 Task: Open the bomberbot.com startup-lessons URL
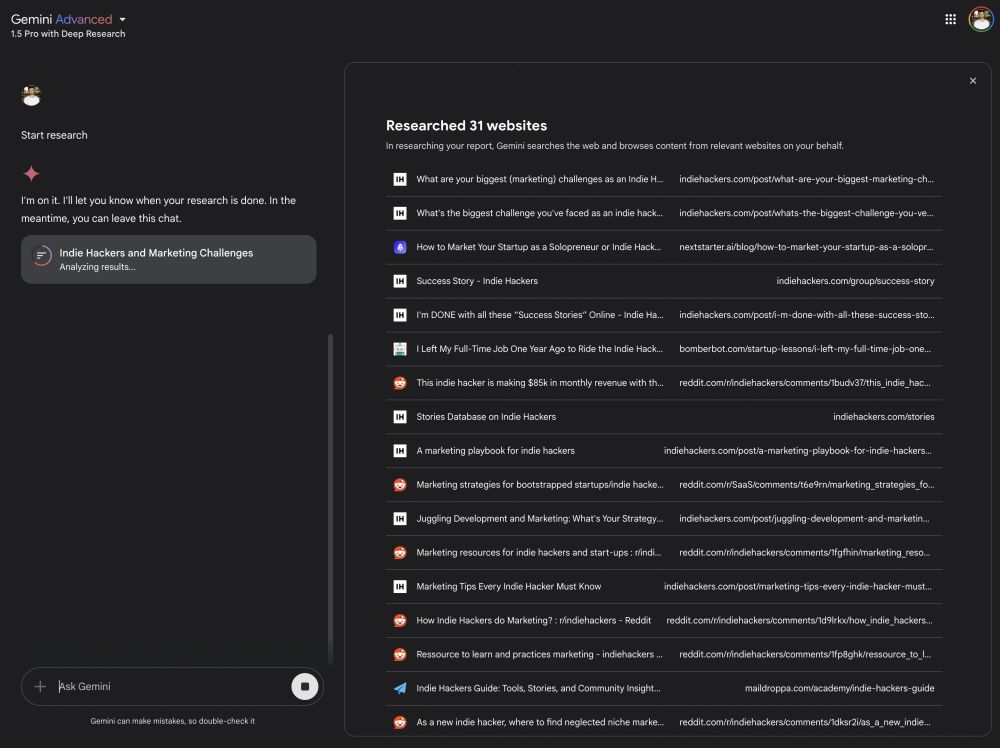click(805, 349)
